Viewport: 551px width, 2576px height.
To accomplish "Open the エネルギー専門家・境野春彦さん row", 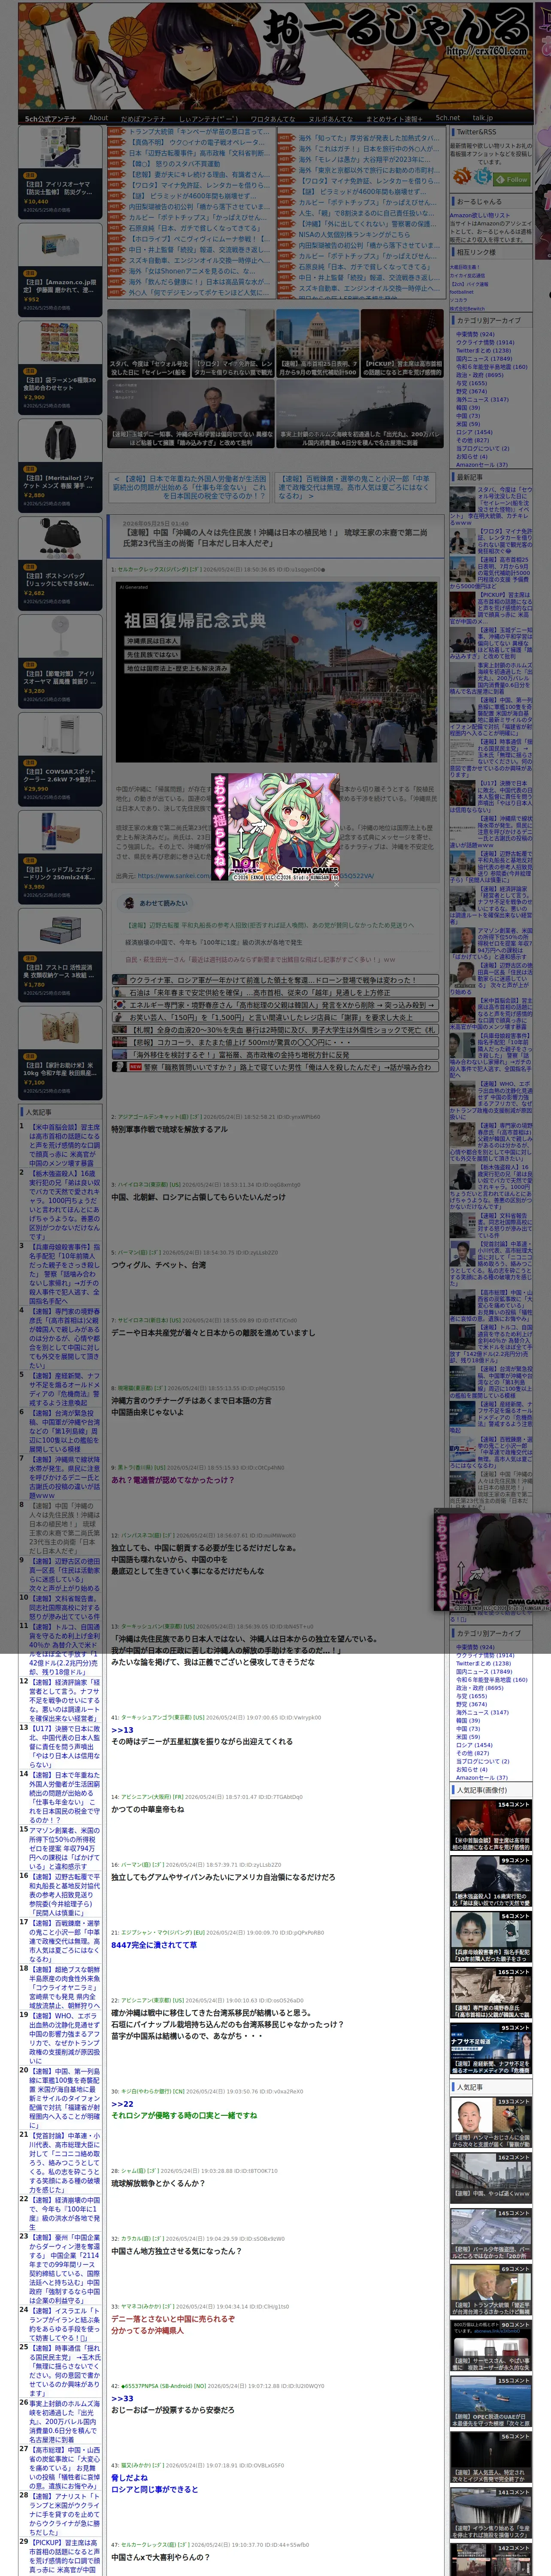I will click(275, 1005).
